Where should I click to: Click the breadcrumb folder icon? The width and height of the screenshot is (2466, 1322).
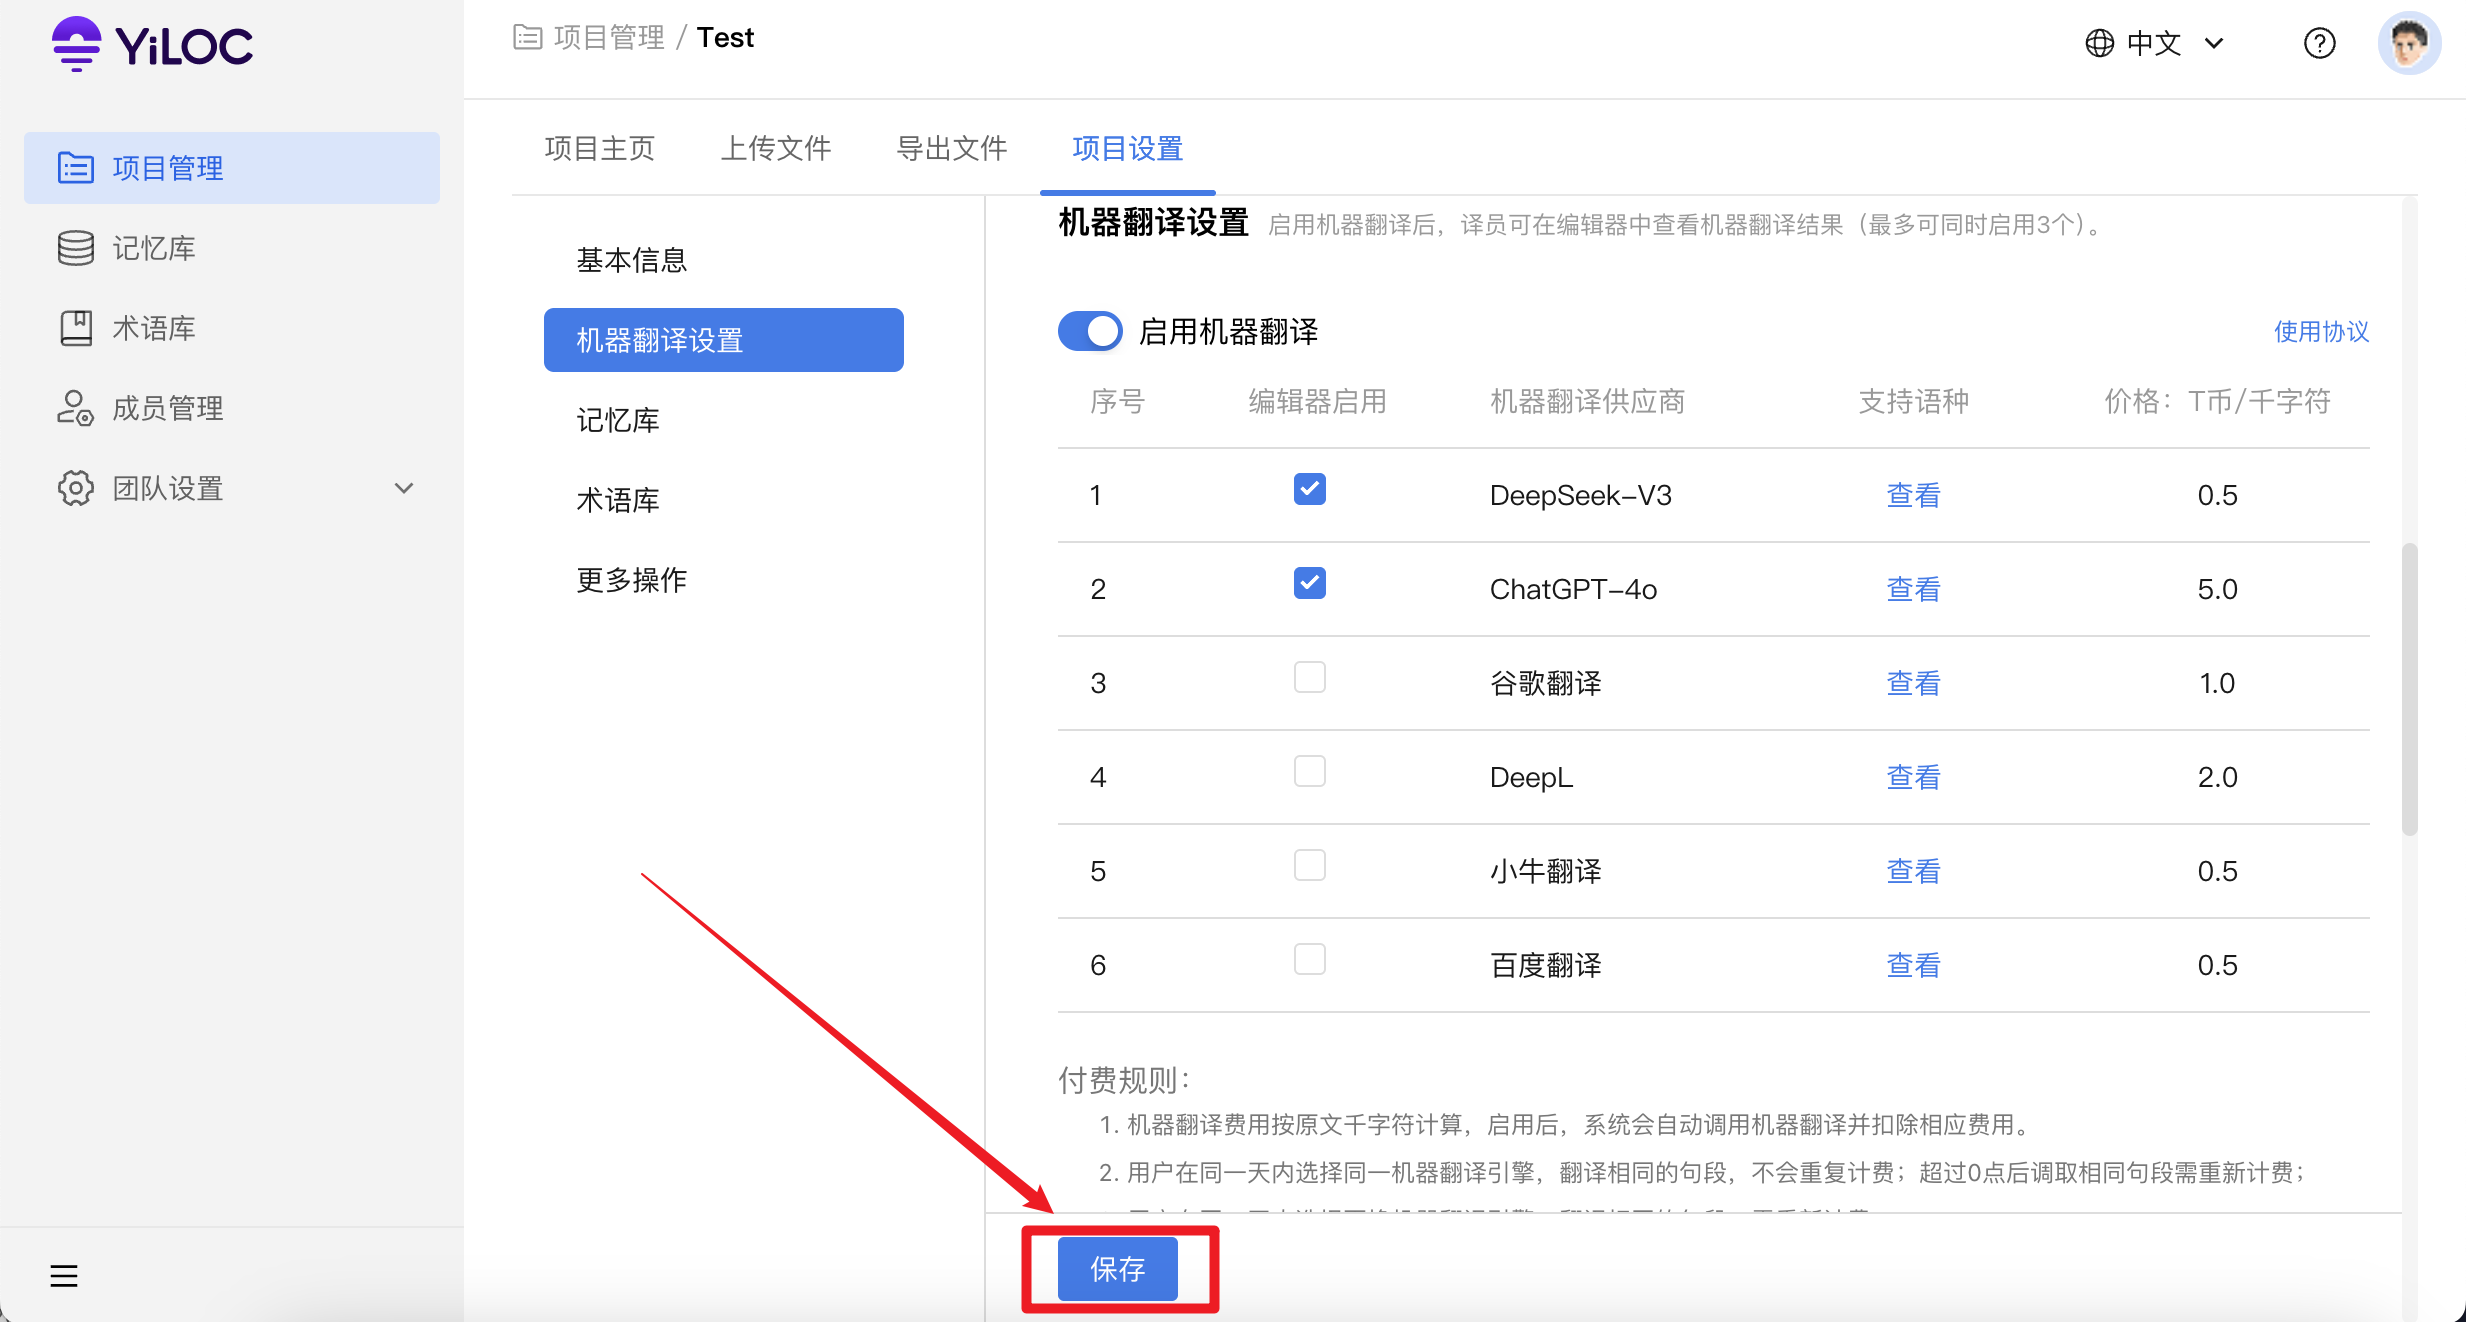click(x=527, y=38)
